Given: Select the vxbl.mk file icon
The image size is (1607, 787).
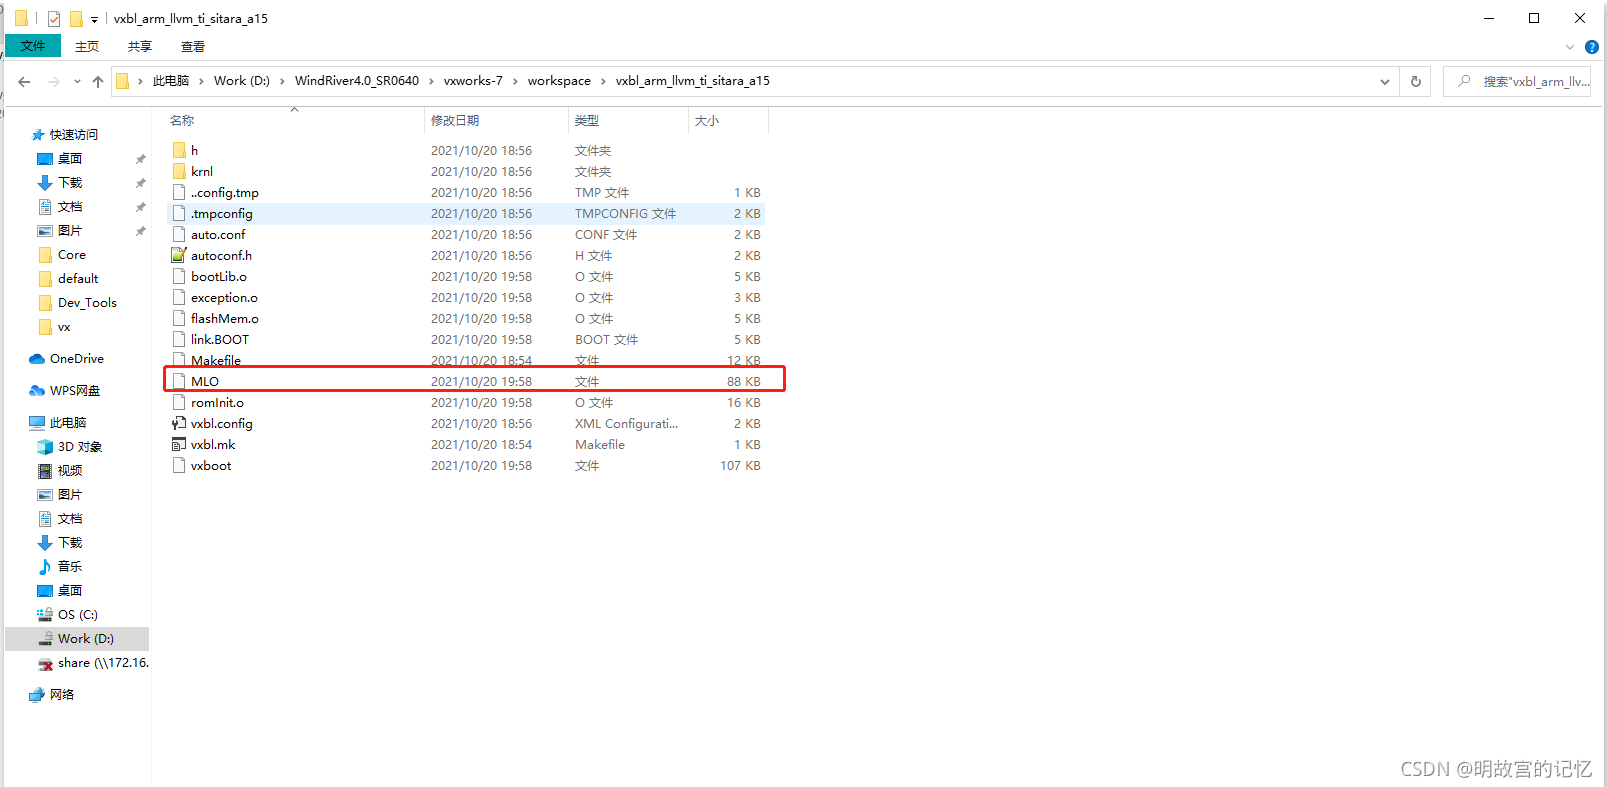Looking at the screenshot, I should (179, 444).
